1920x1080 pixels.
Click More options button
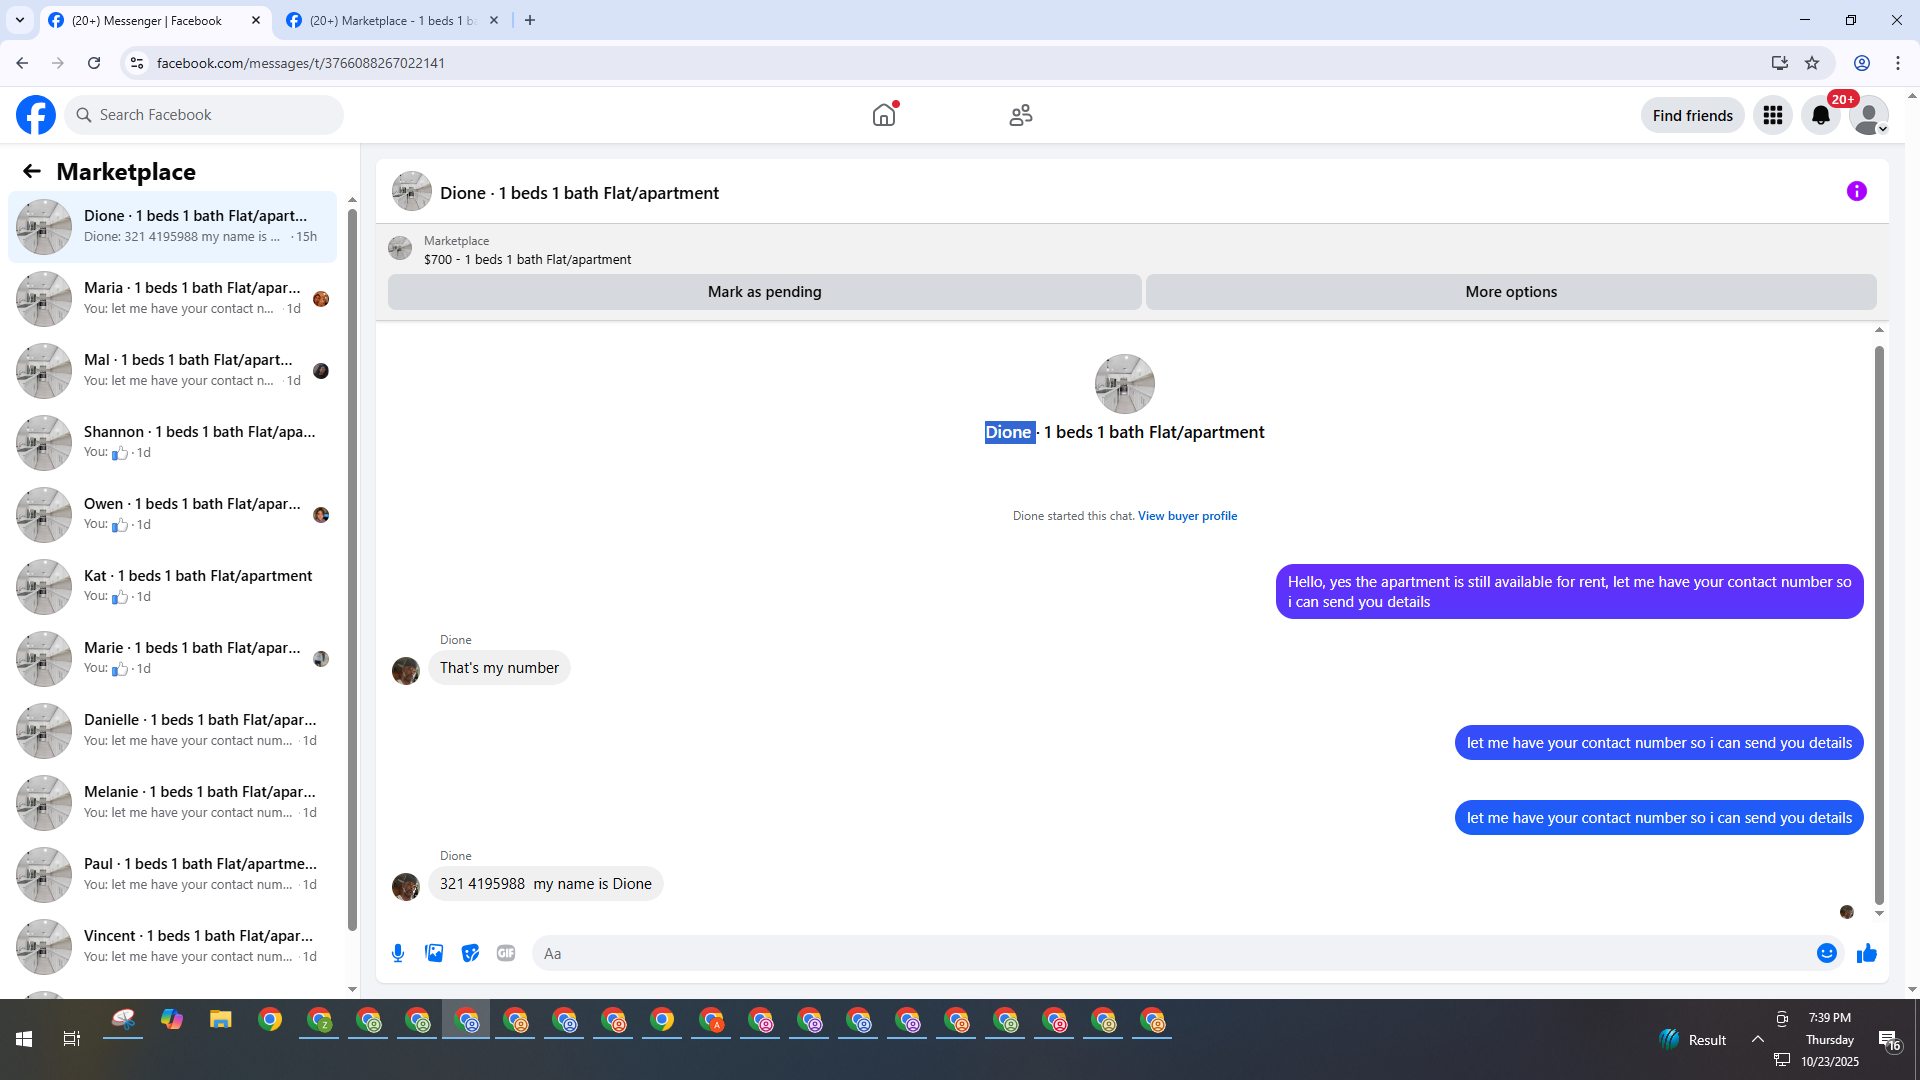coord(1510,292)
